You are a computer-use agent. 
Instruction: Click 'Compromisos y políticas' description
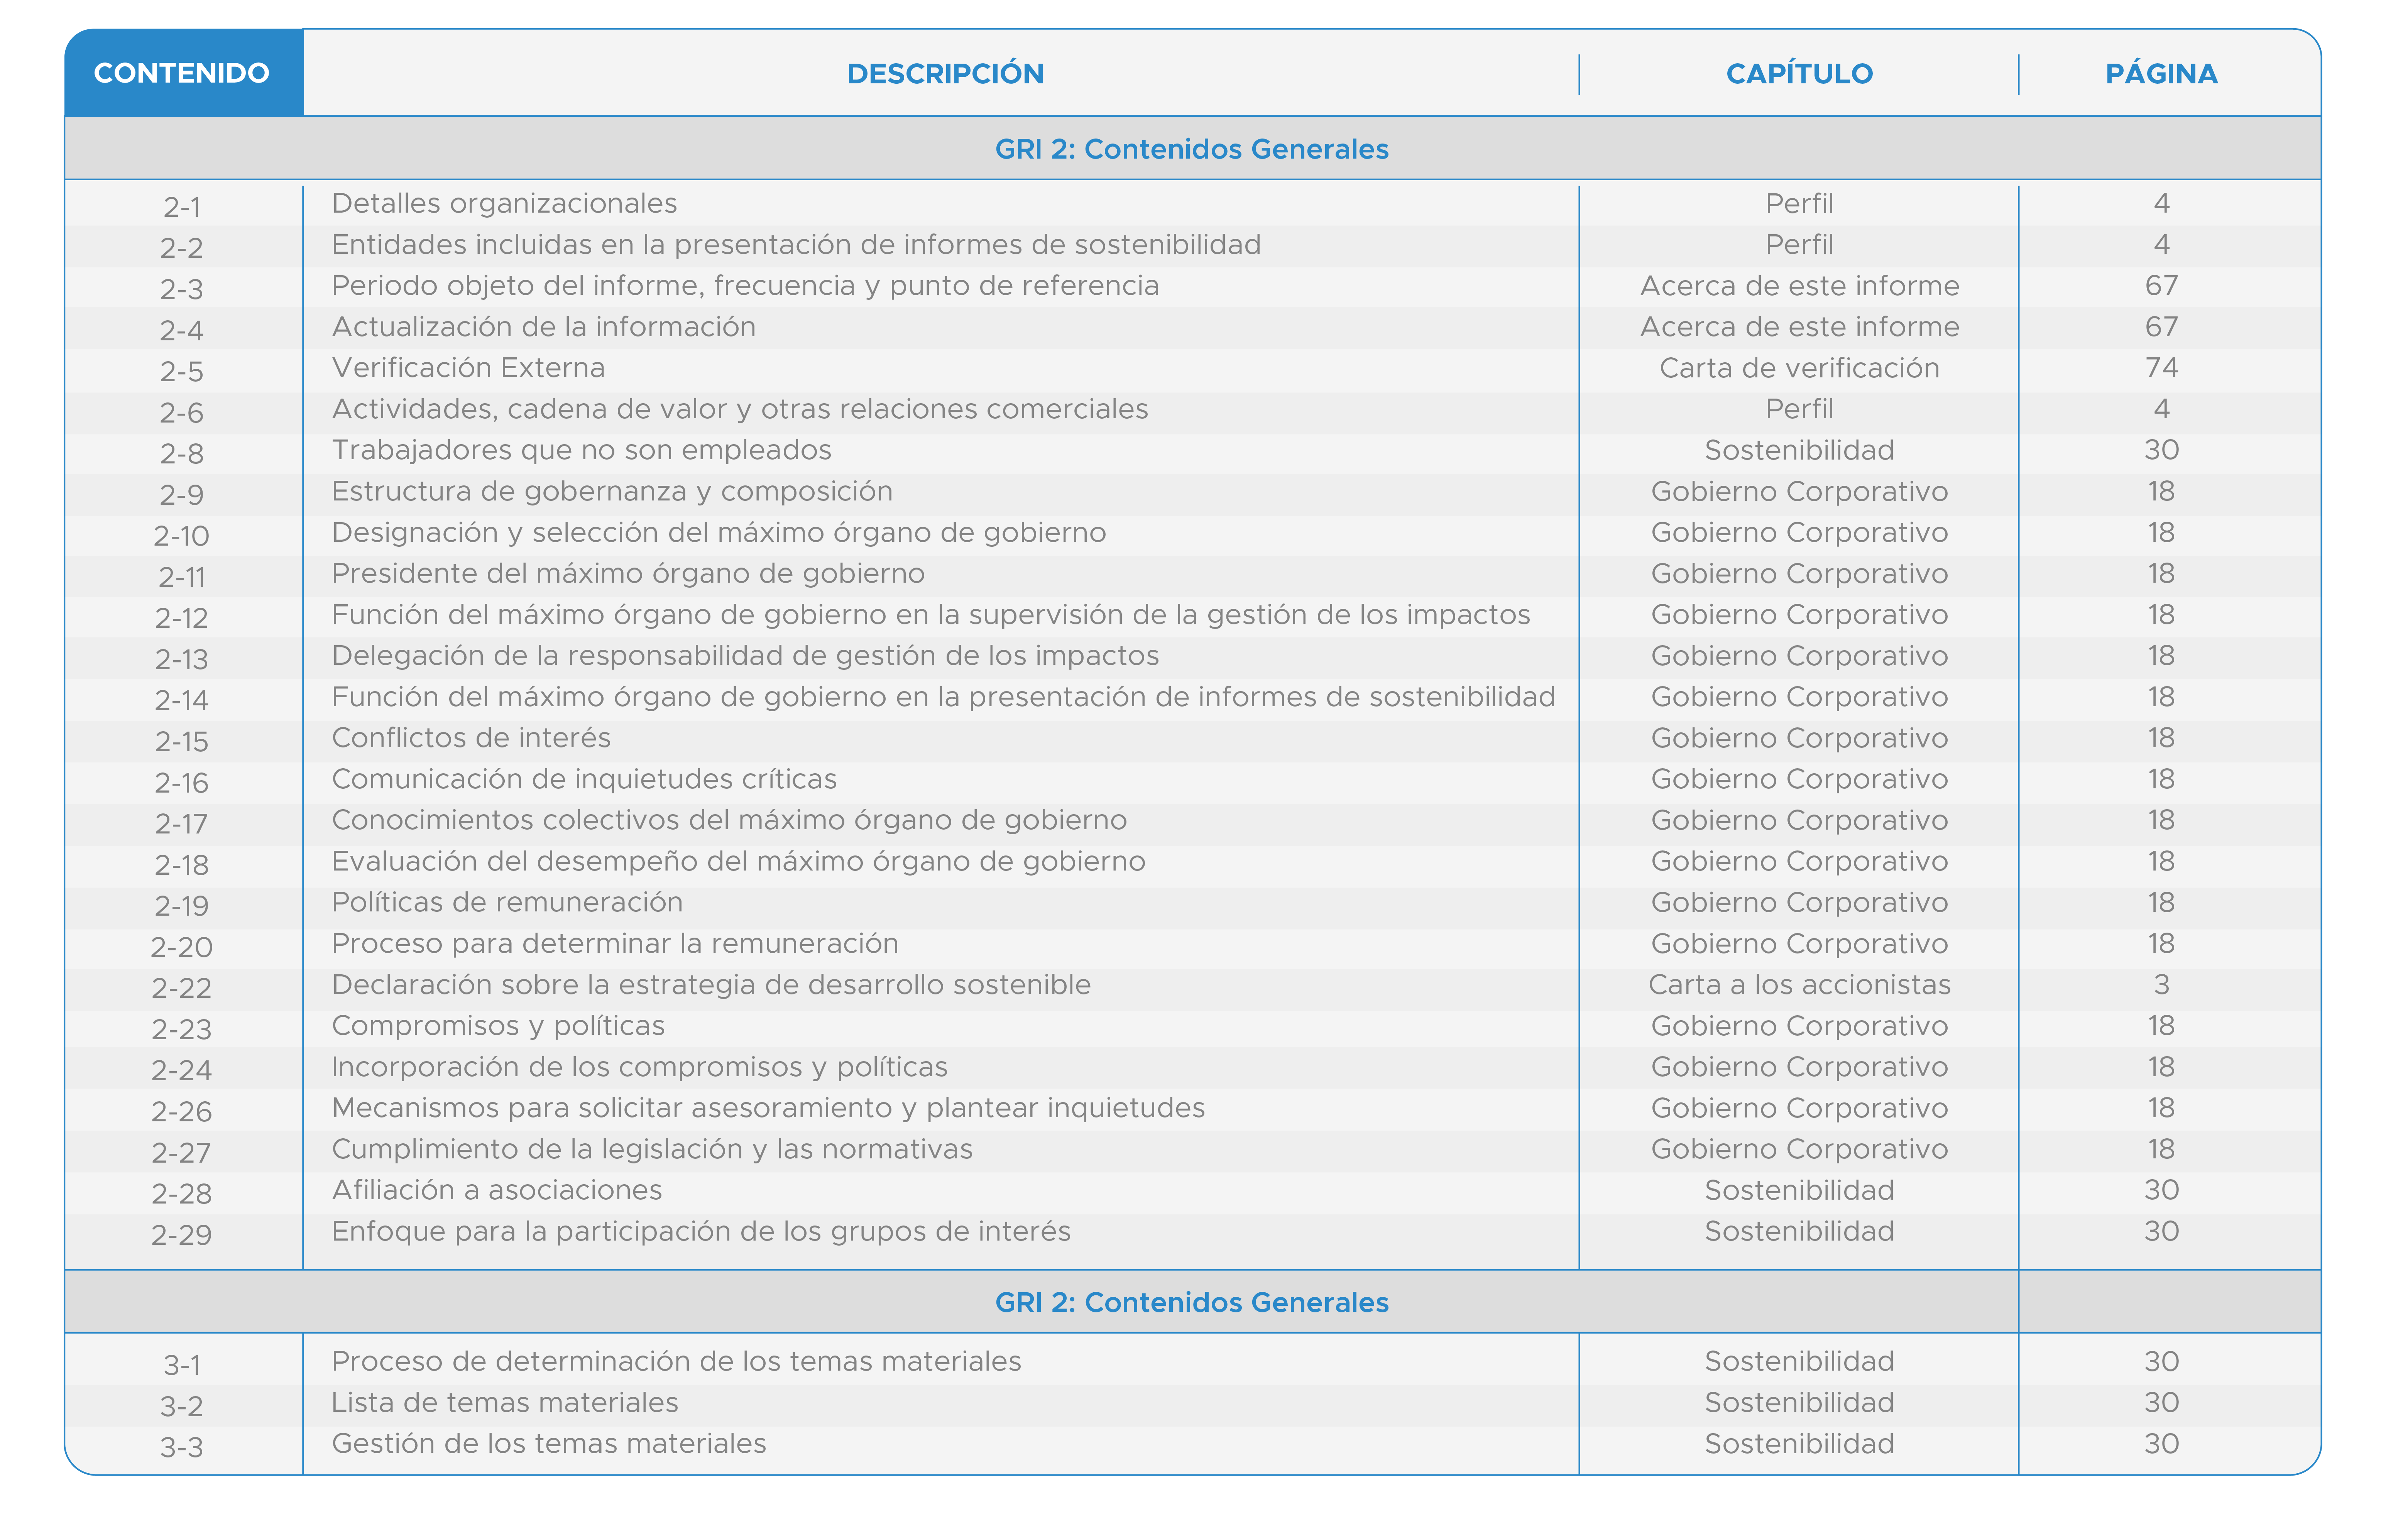[x=498, y=1026]
